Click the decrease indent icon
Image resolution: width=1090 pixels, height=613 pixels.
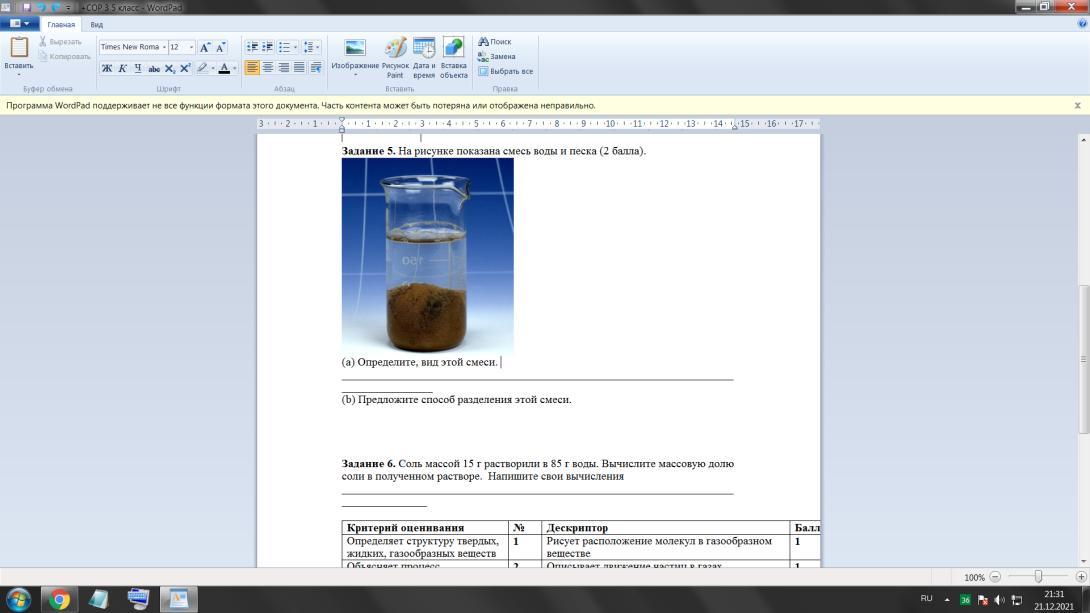pyautogui.click(x=252, y=47)
